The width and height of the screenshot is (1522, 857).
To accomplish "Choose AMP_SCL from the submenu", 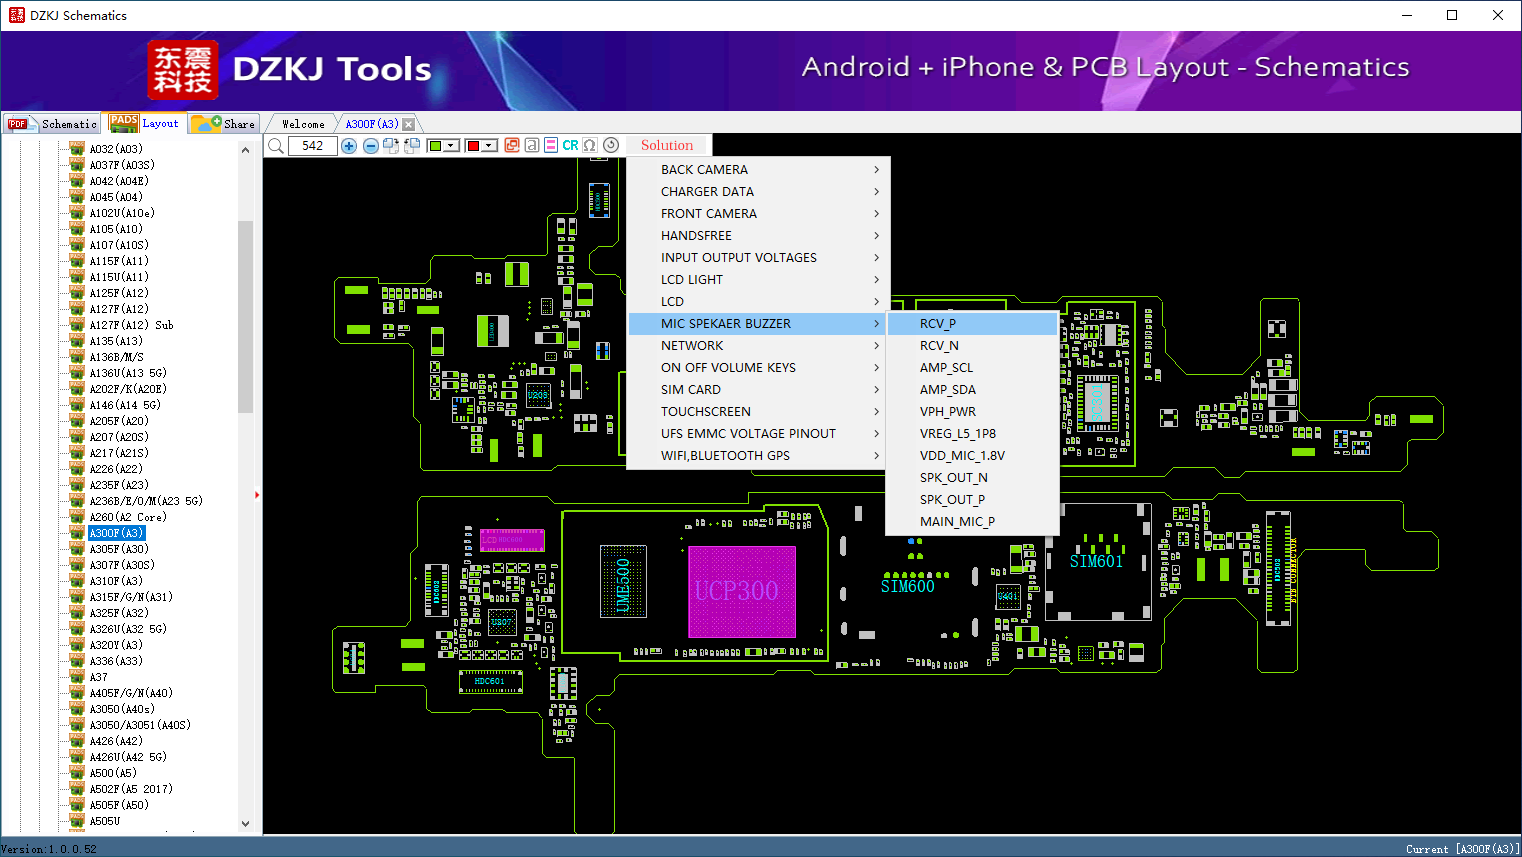I will tap(973, 368).
